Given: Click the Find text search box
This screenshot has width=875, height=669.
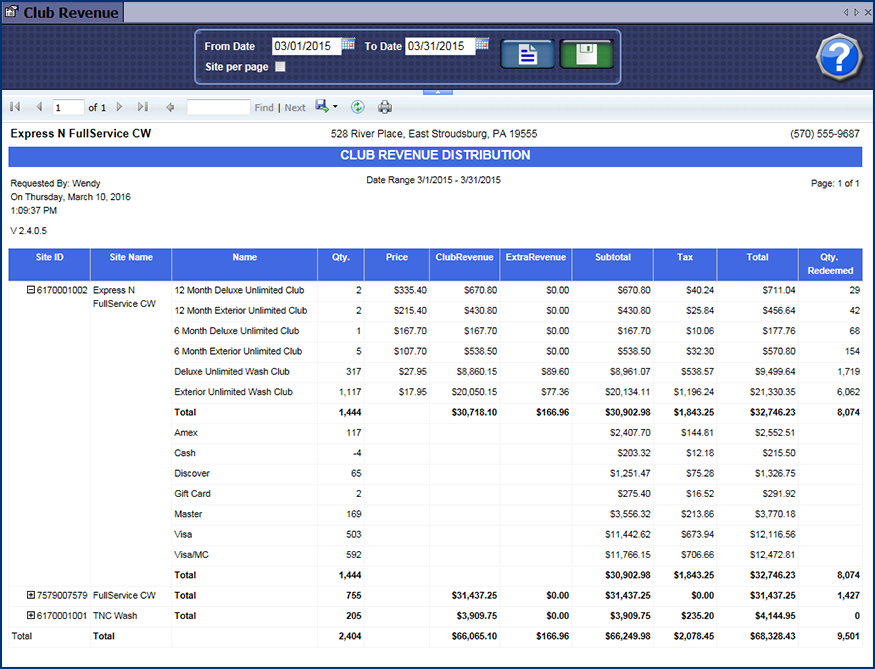Looking at the screenshot, I should click(x=218, y=107).
